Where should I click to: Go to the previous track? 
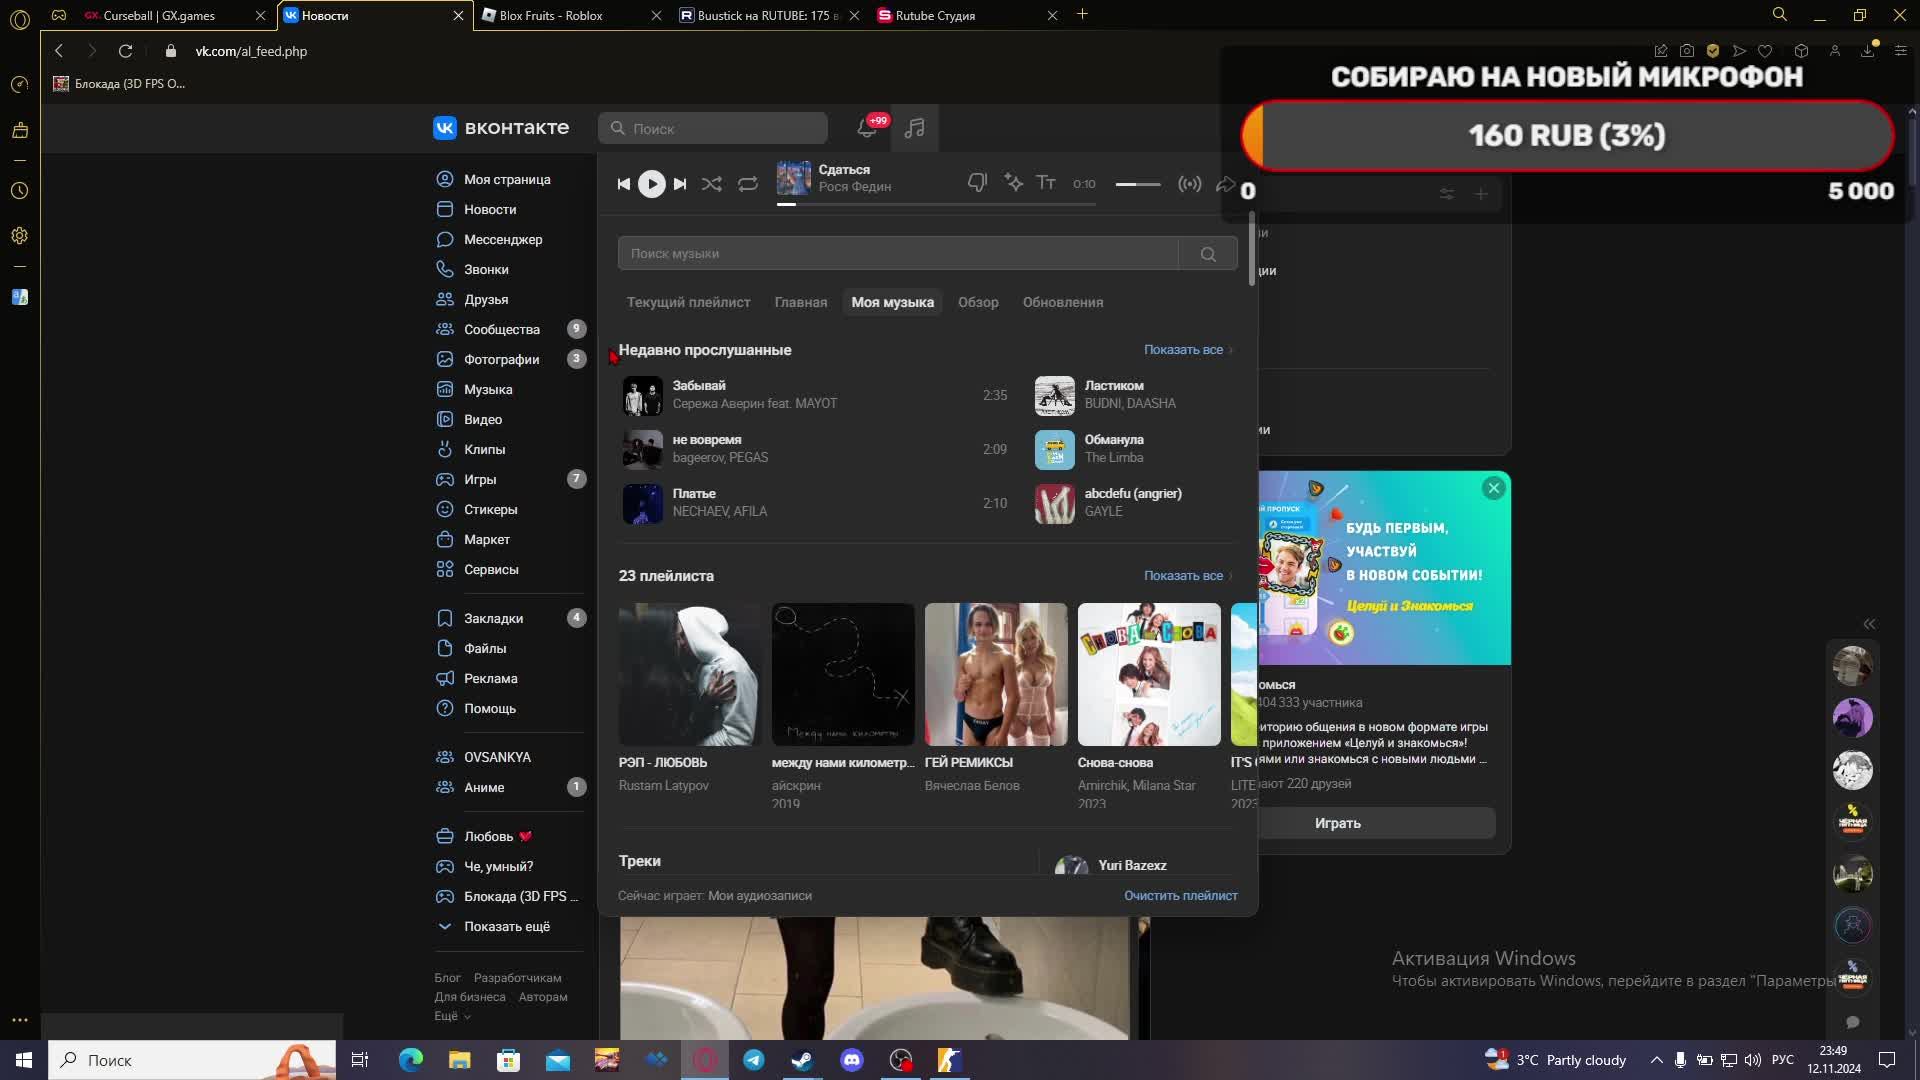pyautogui.click(x=623, y=184)
